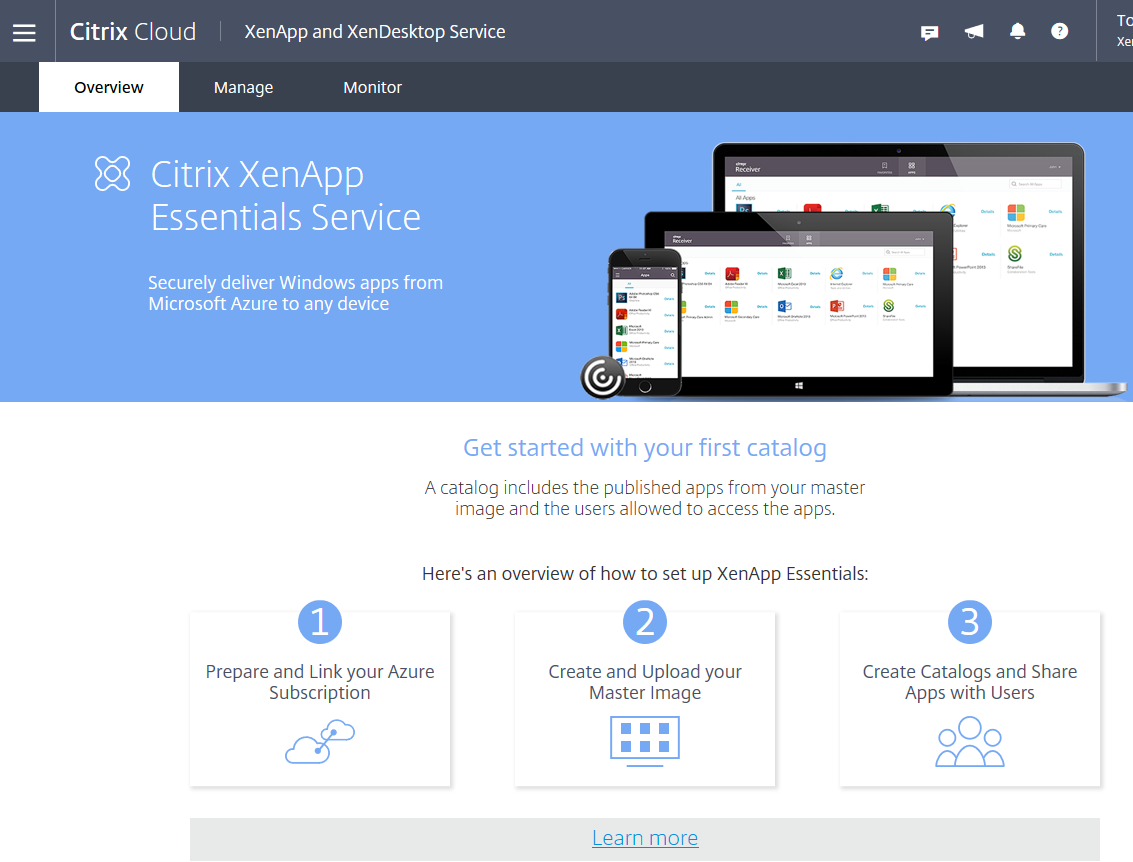This screenshot has width=1133, height=862.
Task: Open the notifications bell
Action: coord(1017,31)
